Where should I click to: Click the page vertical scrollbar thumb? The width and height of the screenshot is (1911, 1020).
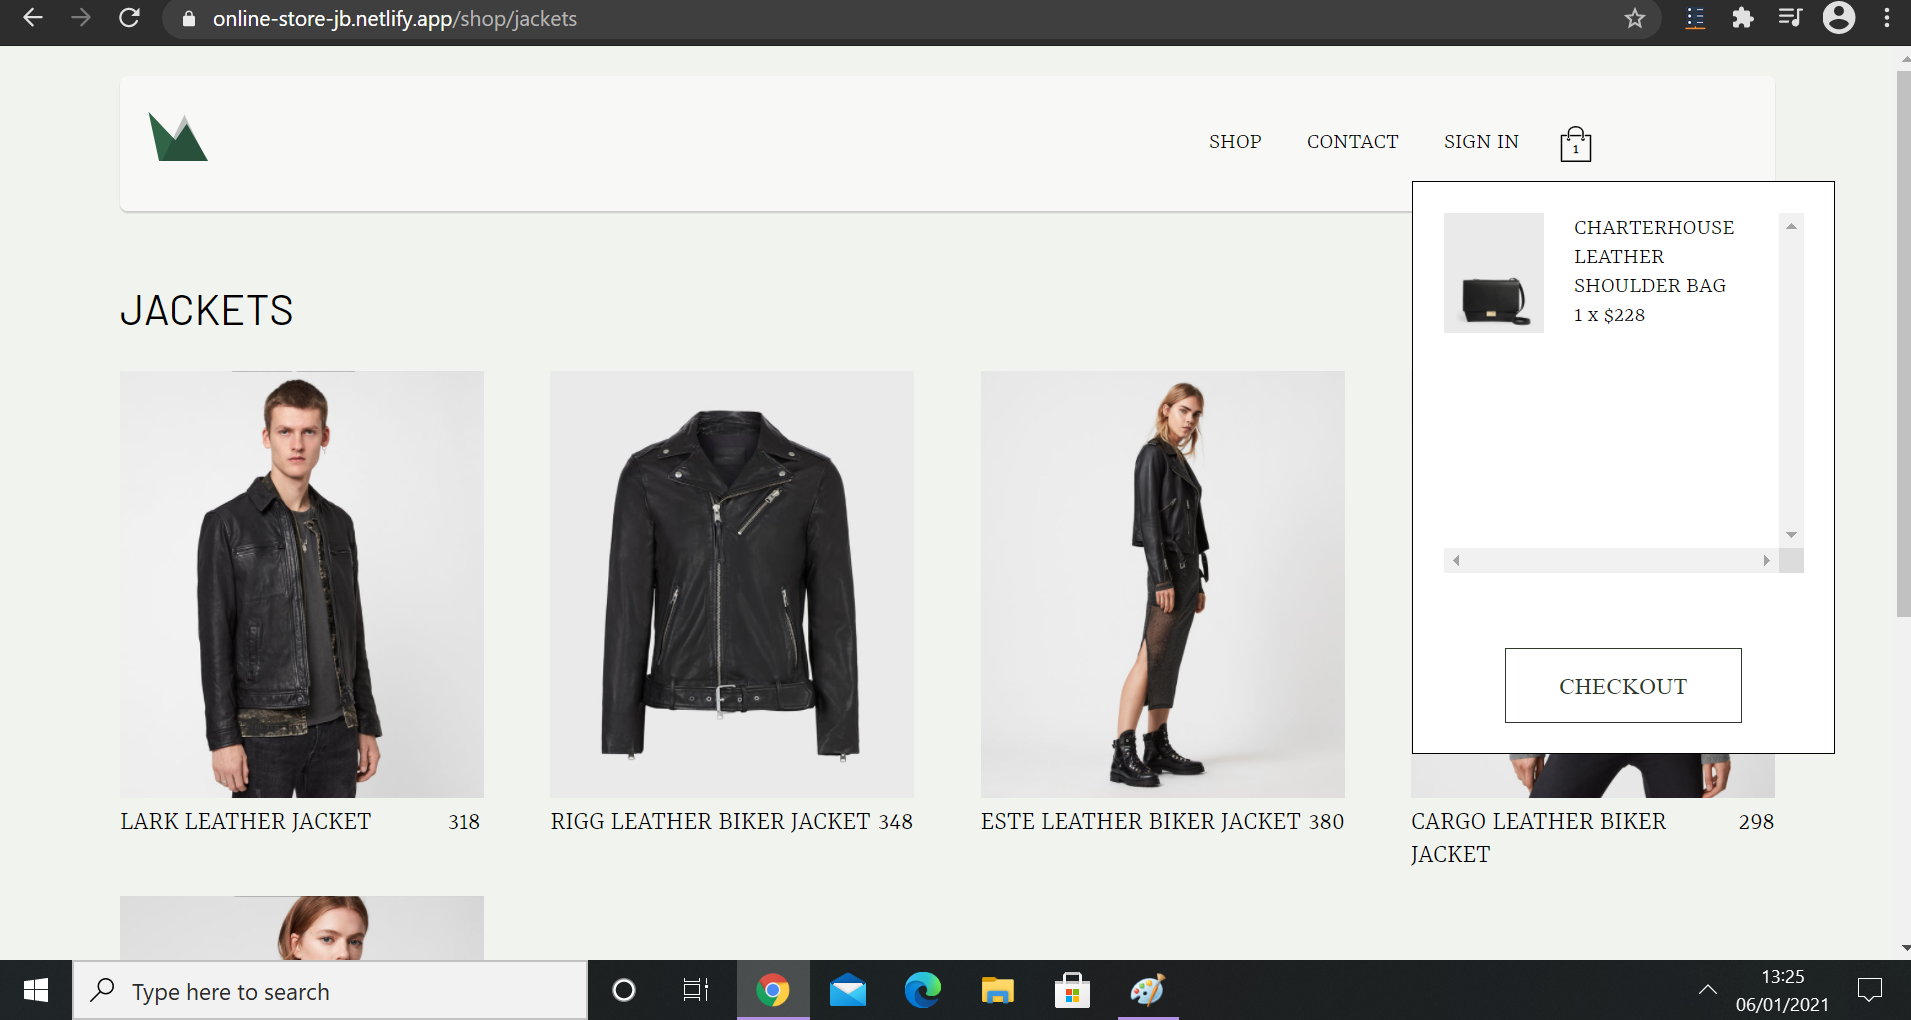(1903, 343)
